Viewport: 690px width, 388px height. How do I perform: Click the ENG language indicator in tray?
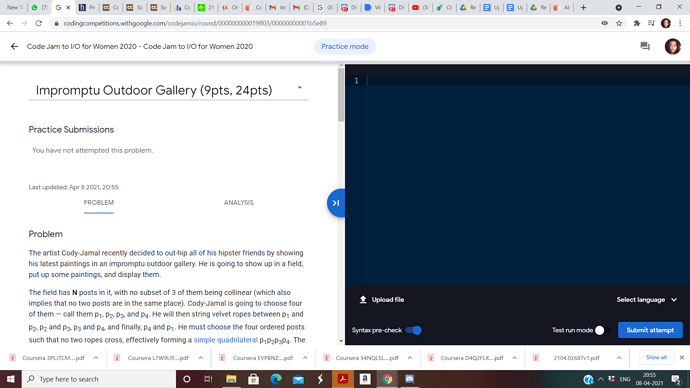coord(625,379)
